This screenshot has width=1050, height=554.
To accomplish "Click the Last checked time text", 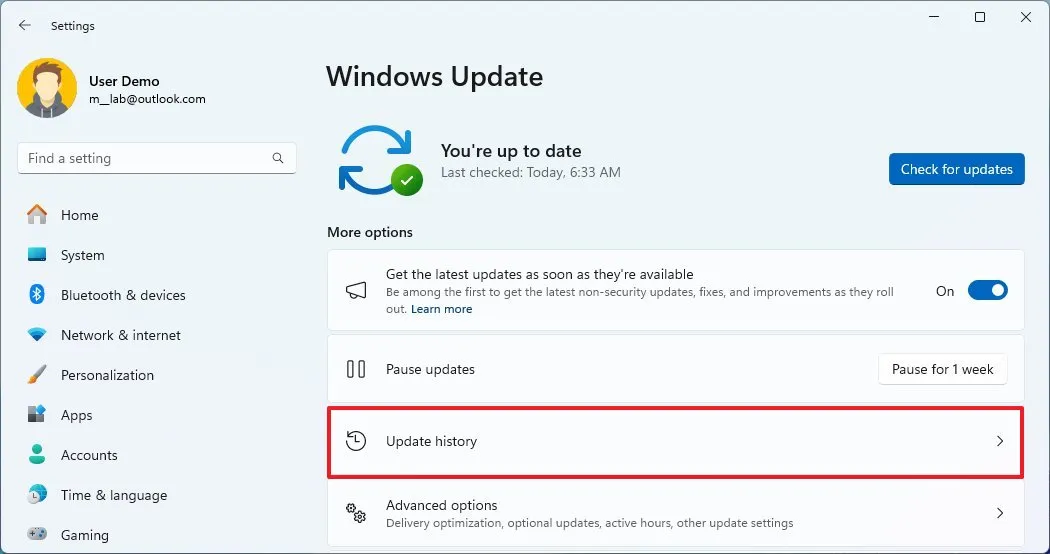I will [x=530, y=172].
